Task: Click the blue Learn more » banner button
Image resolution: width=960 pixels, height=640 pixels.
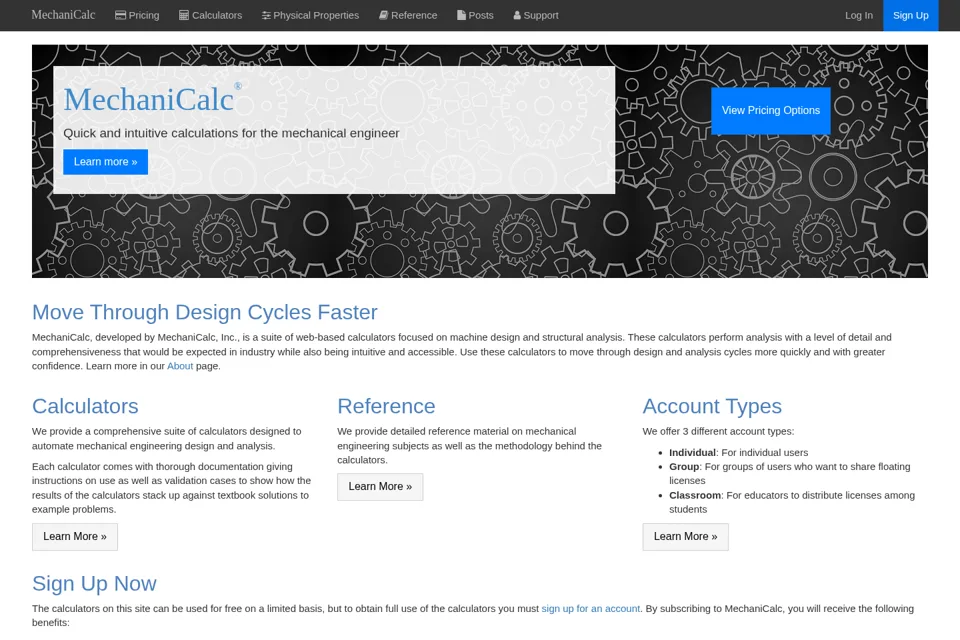Action: (x=105, y=162)
